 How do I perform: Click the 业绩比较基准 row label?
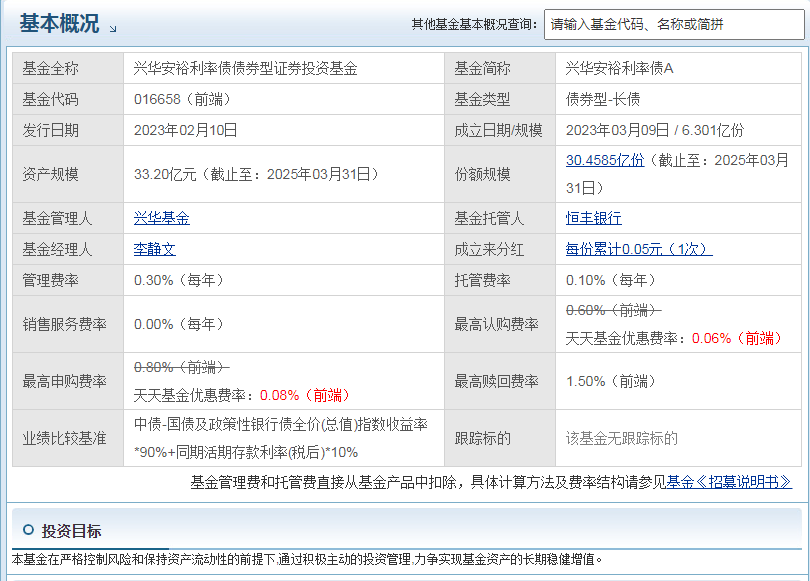point(65,438)
